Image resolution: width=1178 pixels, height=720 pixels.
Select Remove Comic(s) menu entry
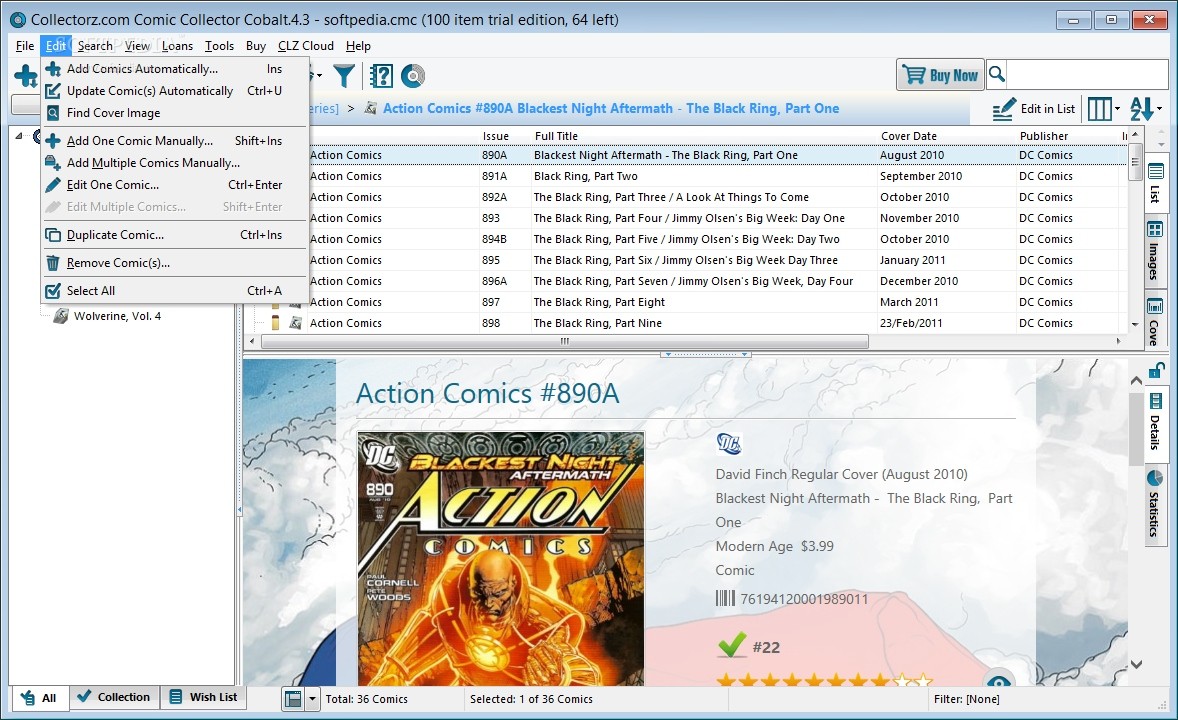coord(174,263)
